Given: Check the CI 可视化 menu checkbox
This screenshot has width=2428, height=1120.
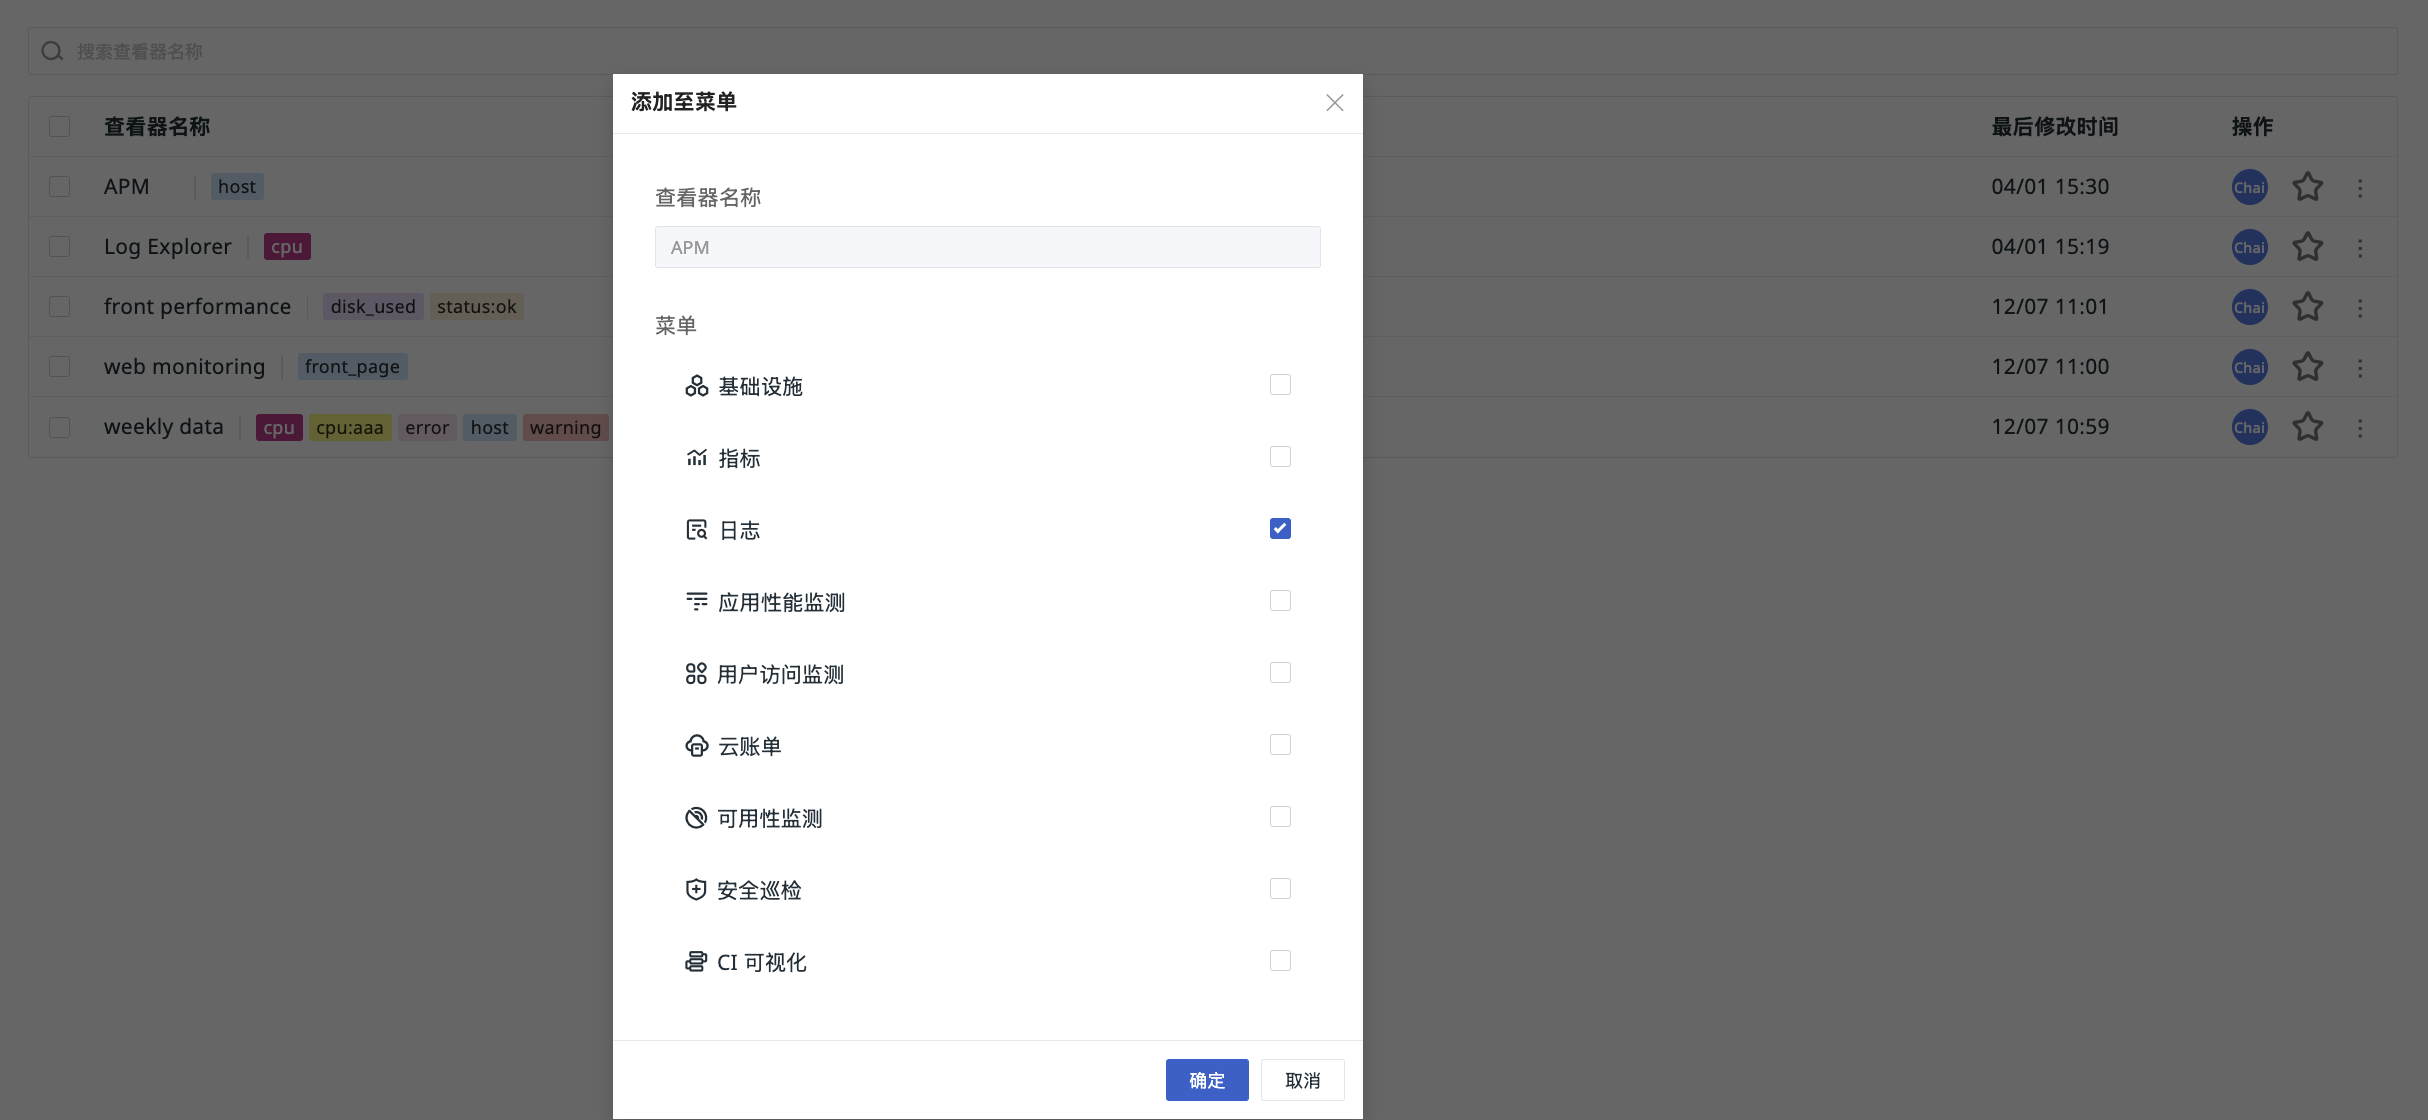Looking at the screenshot, I should click(1280, 961).
